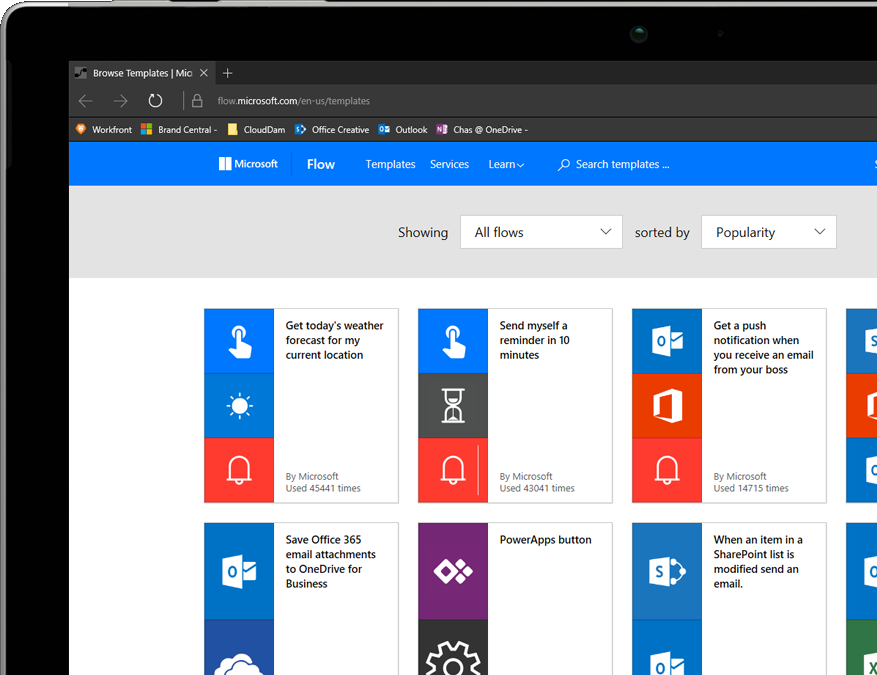877x675 pixels.
Task: Click the manual button icon on reminder card
Action: pos(453,341)
